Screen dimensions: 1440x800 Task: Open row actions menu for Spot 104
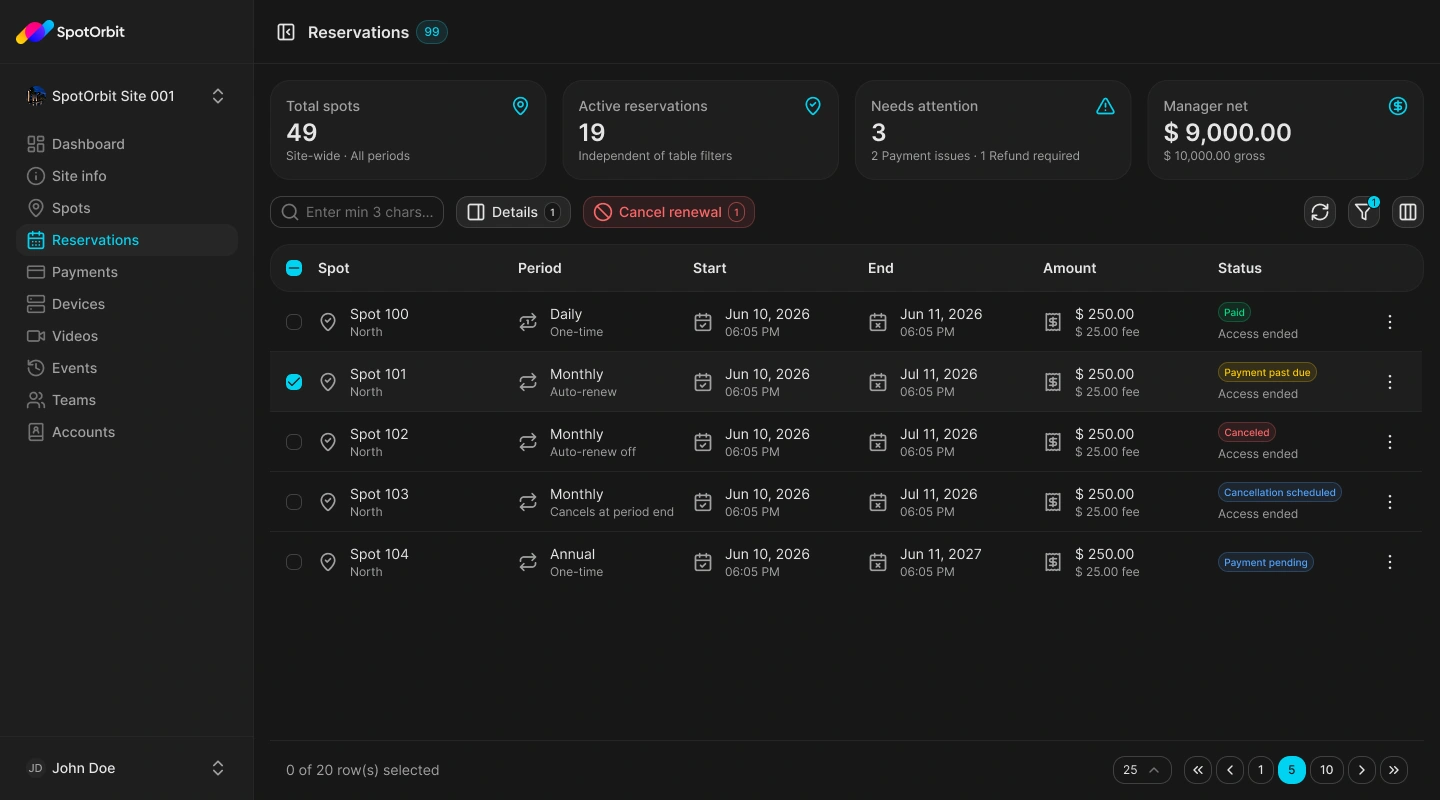[1390, 562]
